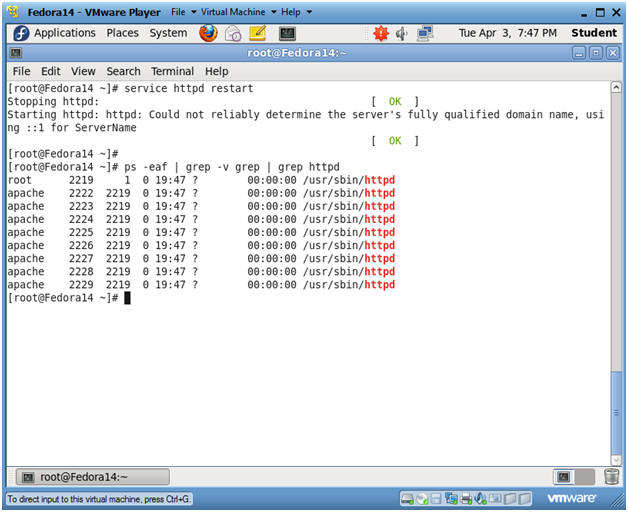The image size is (628, 512).
Task: Open the terminal Search menu
Action: coord(123,71)
